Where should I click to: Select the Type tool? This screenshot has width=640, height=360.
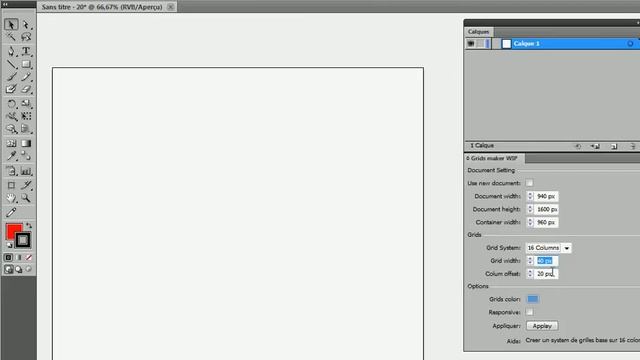pos(26,51)
